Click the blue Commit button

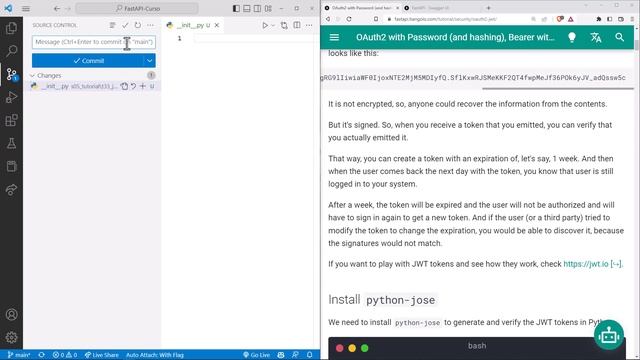click(88, 61)
